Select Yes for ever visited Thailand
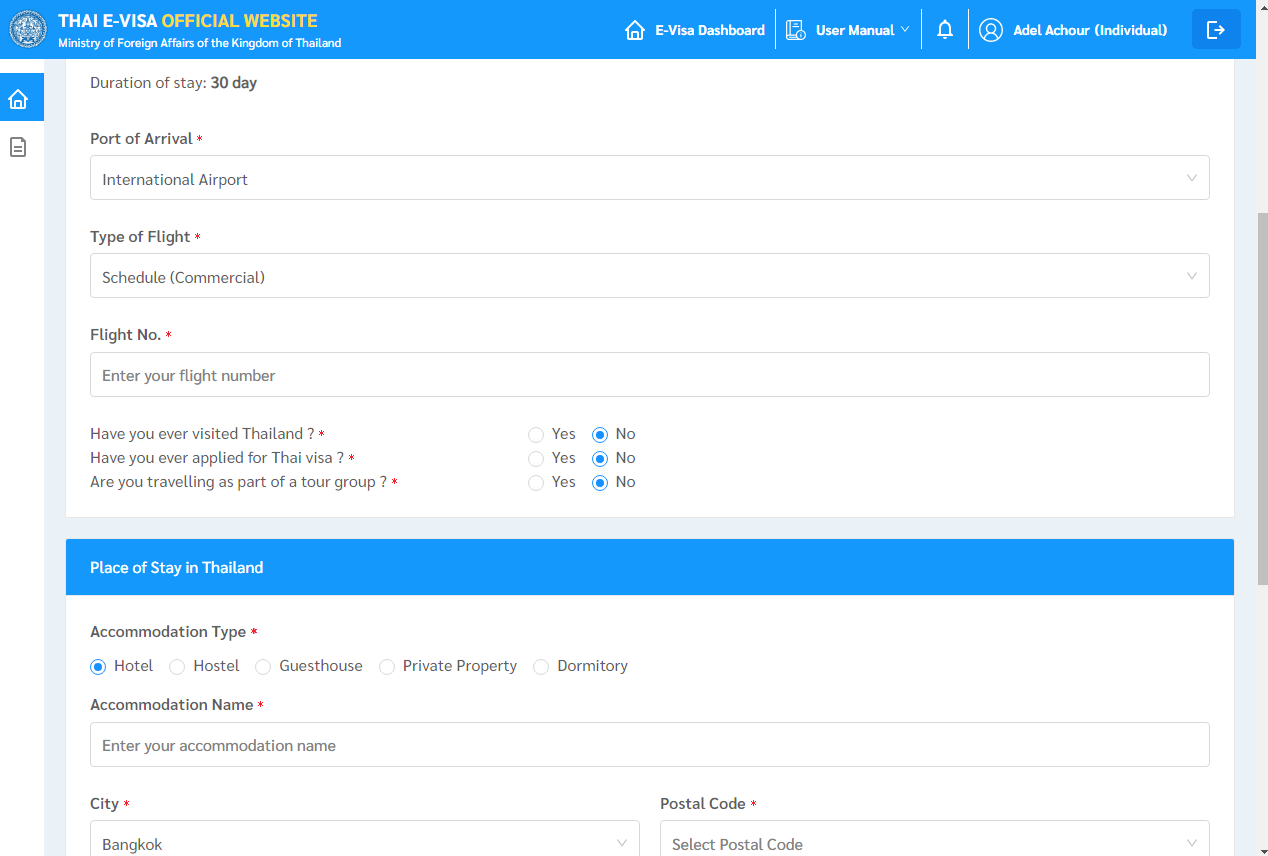 (x=536, y=434)
